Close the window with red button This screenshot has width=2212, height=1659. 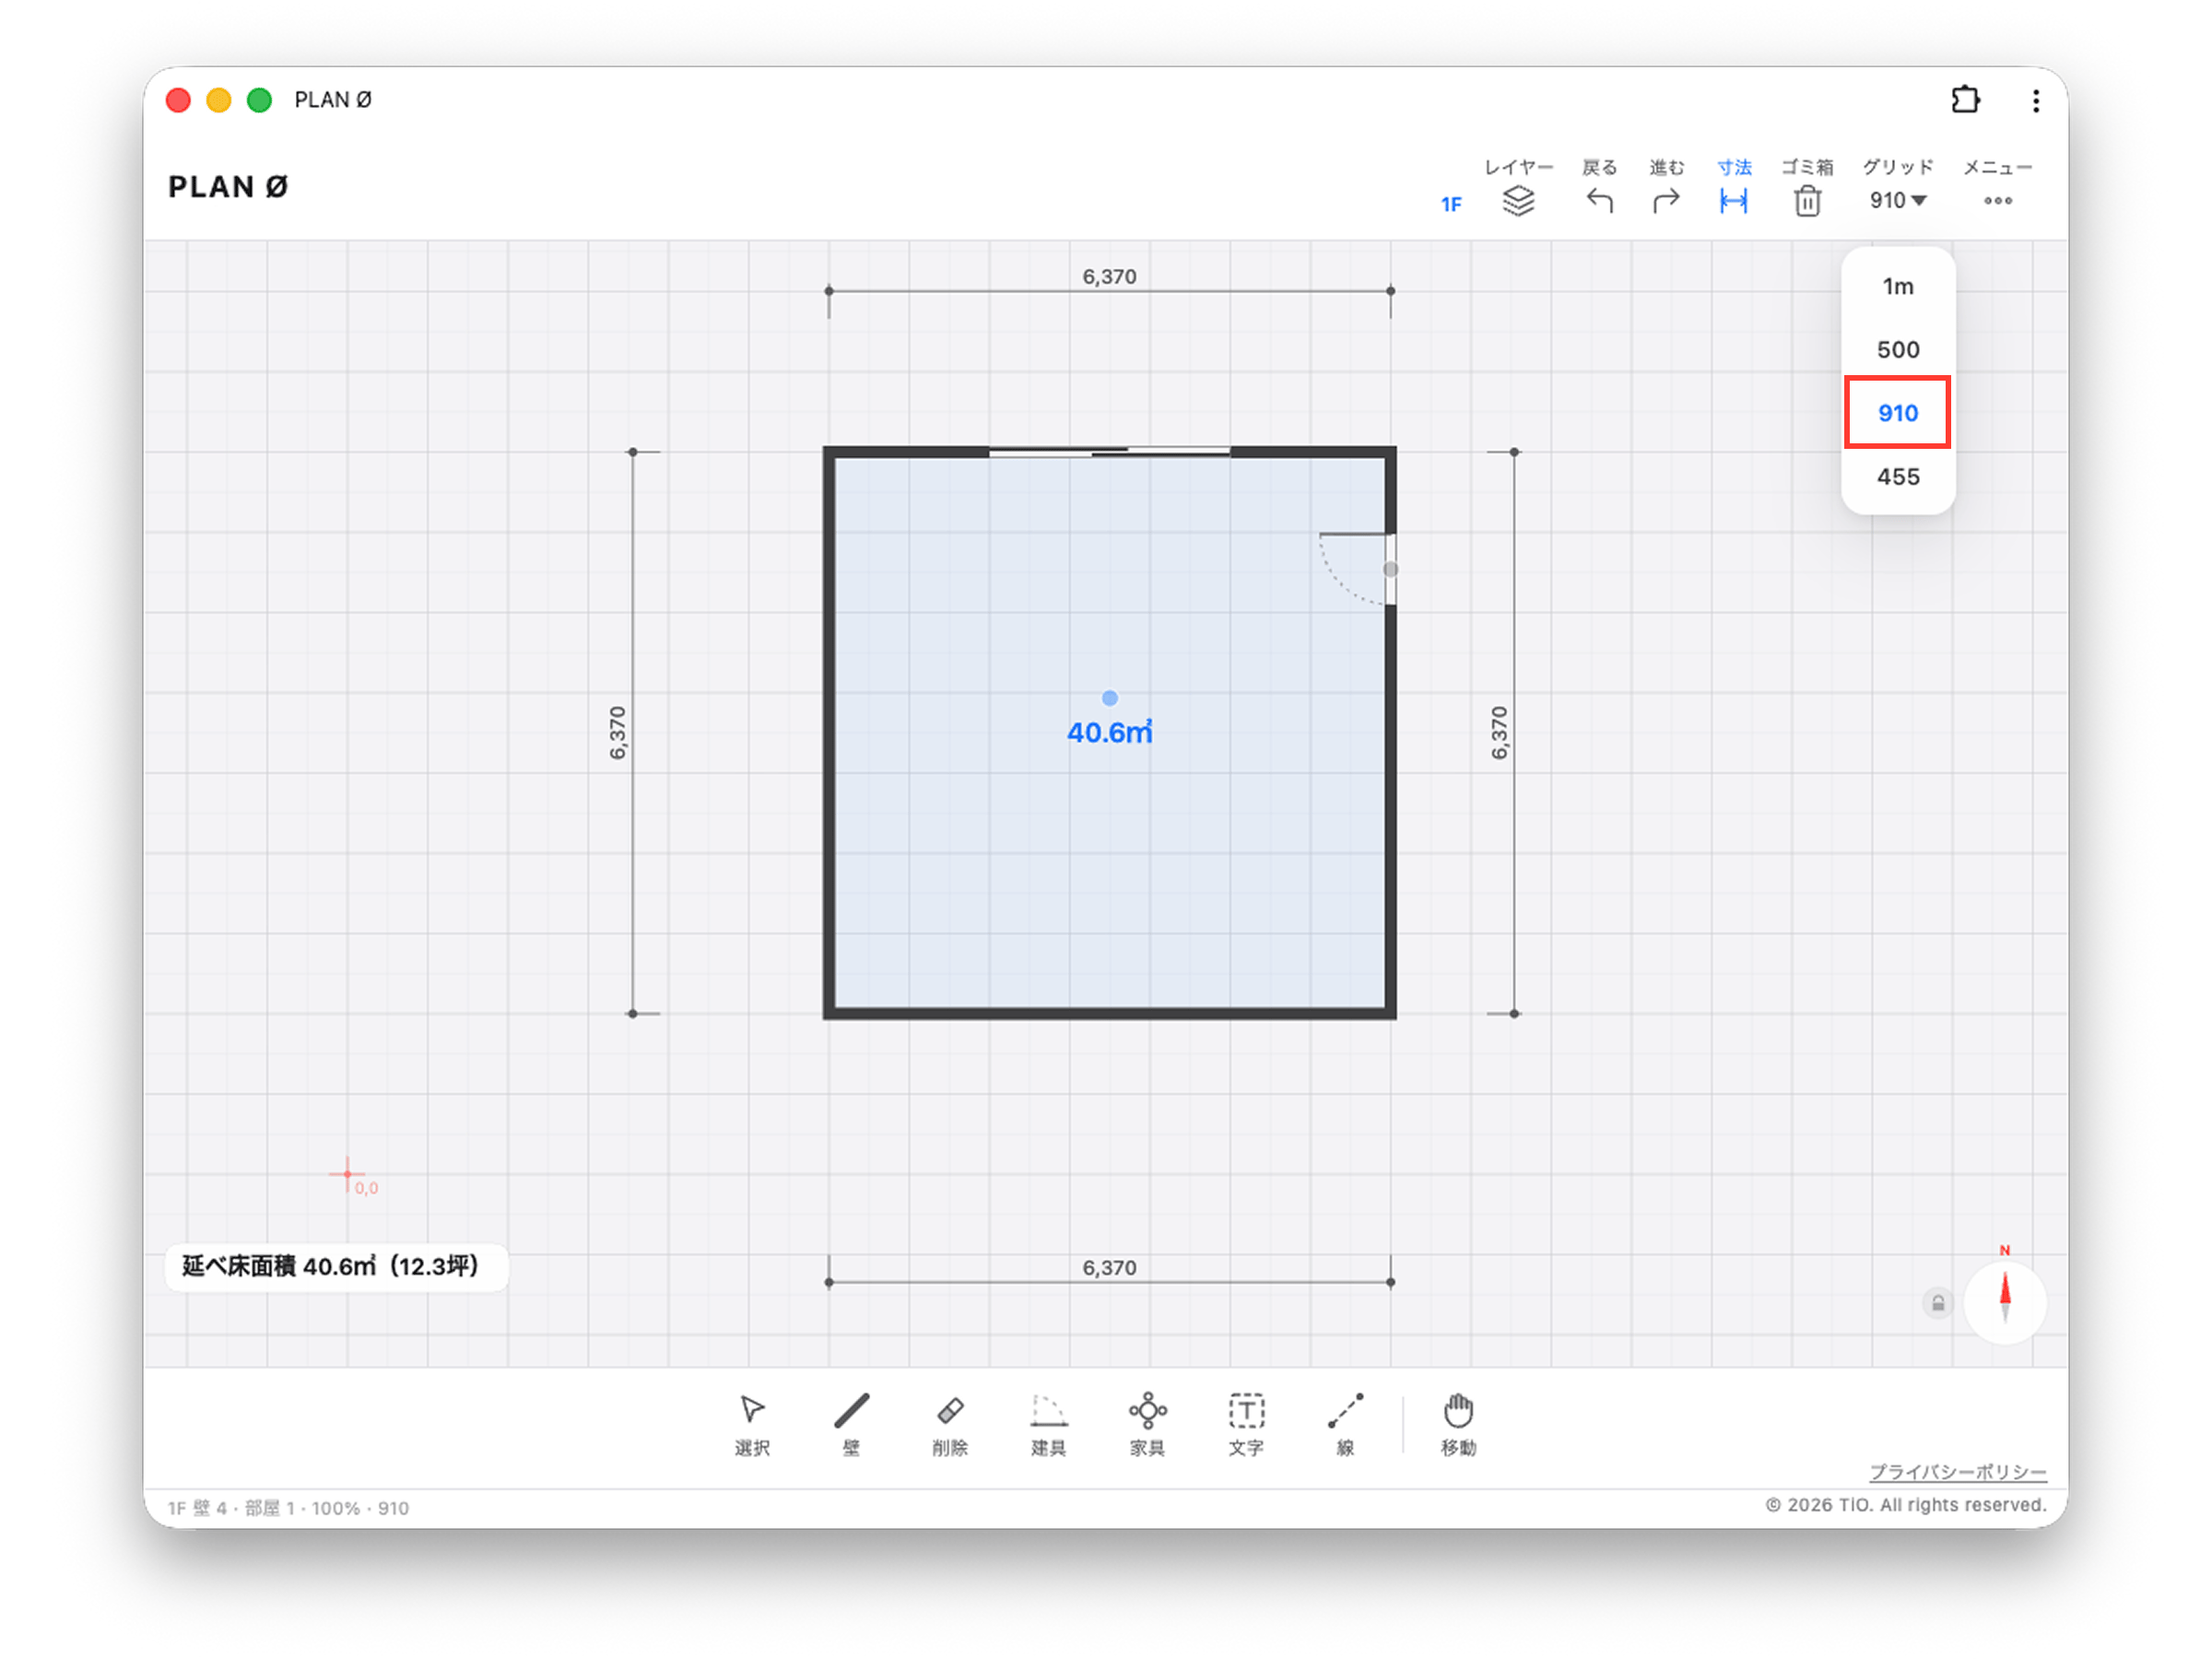(179, 100)
